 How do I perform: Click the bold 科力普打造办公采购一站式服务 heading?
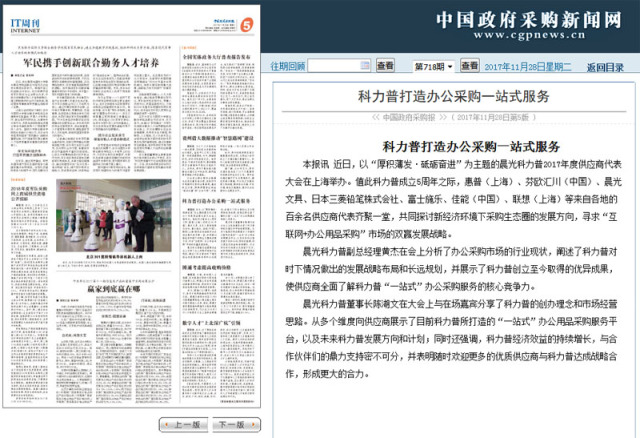(x=471, y=147)
